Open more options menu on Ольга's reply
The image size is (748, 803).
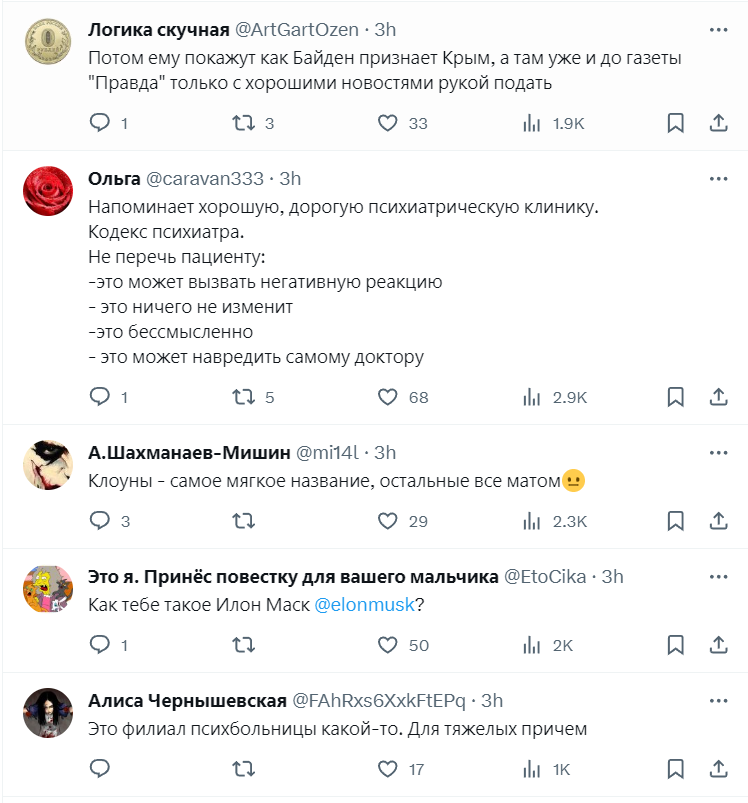click(x=717, y=178)
